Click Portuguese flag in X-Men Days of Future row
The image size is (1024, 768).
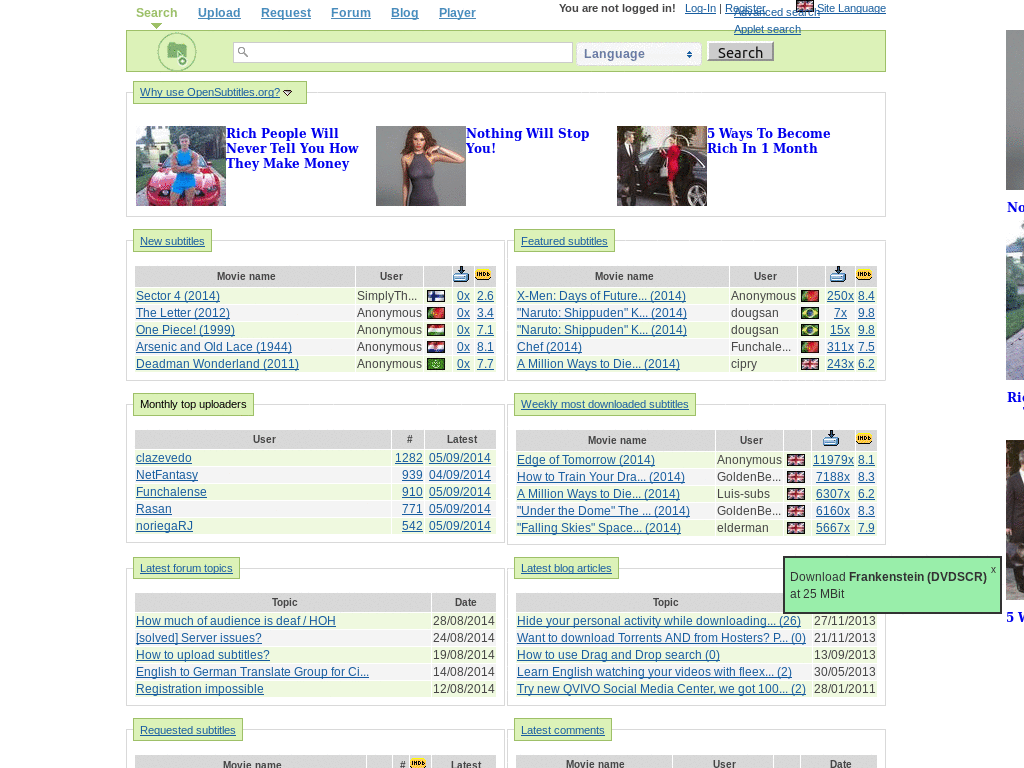coord(810,296)
